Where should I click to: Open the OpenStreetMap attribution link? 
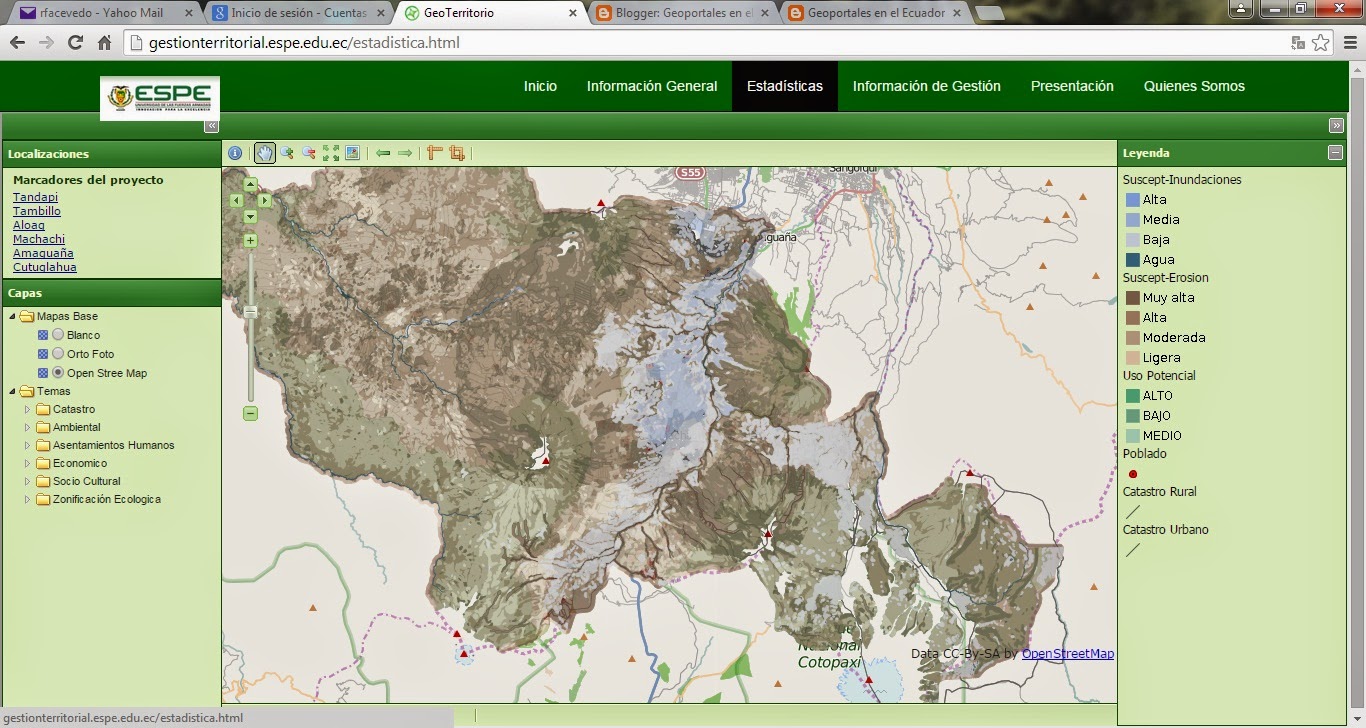coord(1068,654)
